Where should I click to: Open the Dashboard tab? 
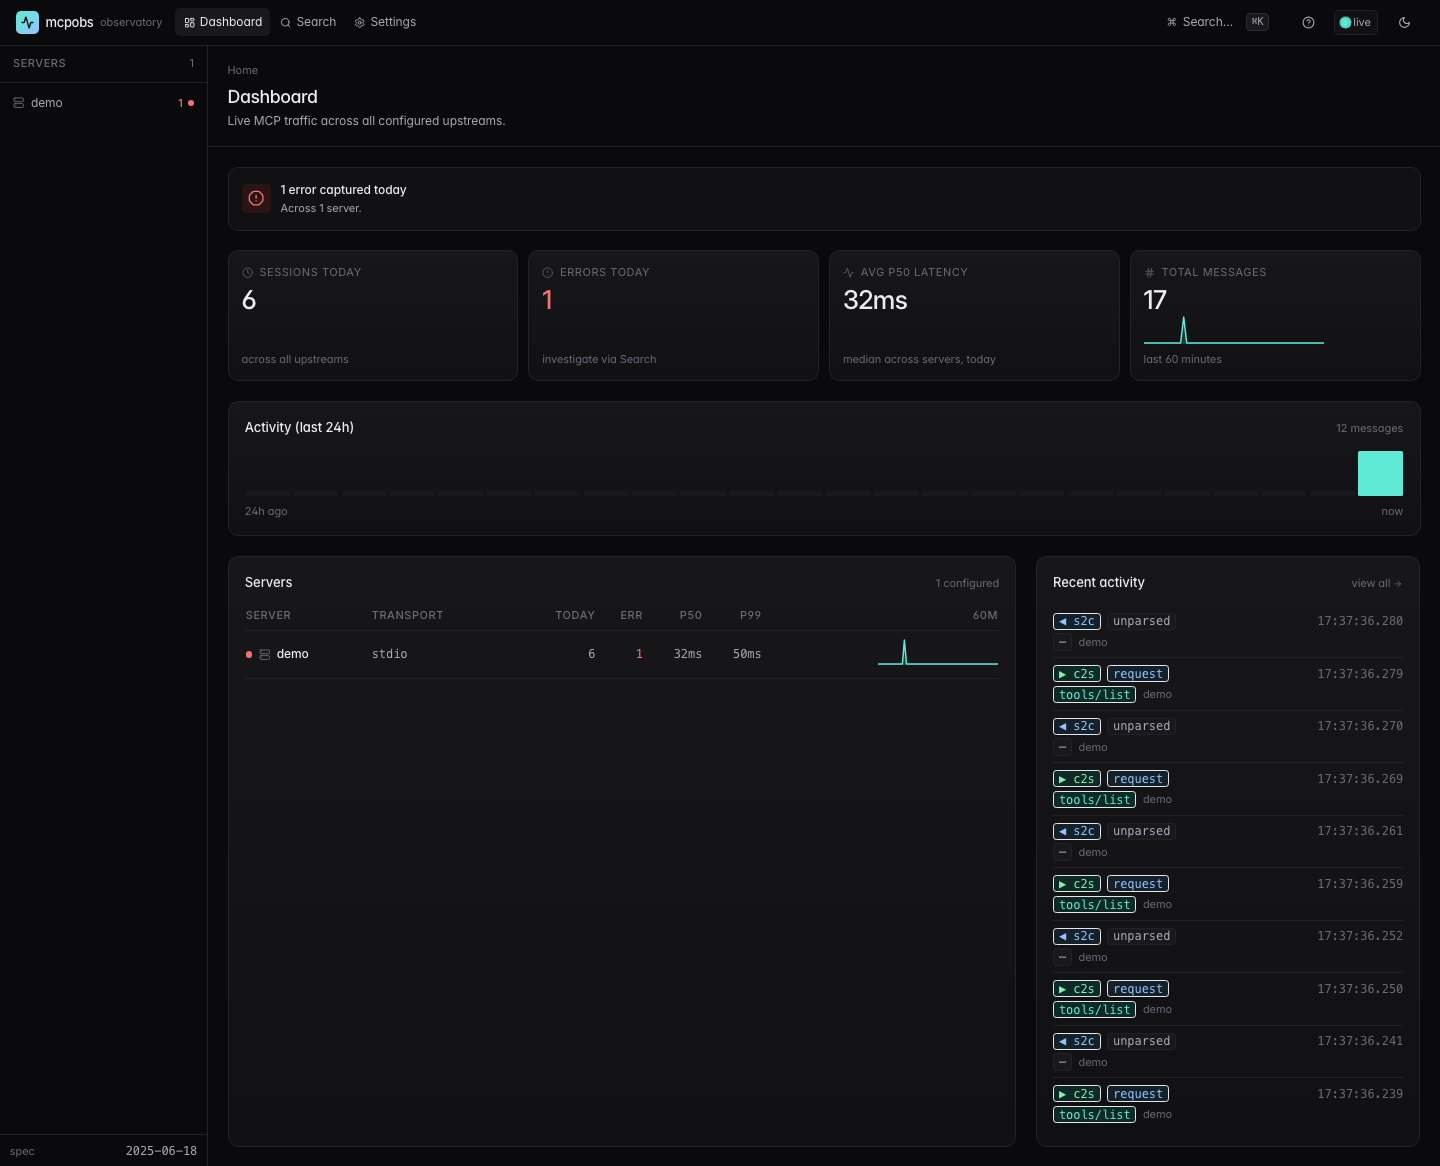pos(223,22)
